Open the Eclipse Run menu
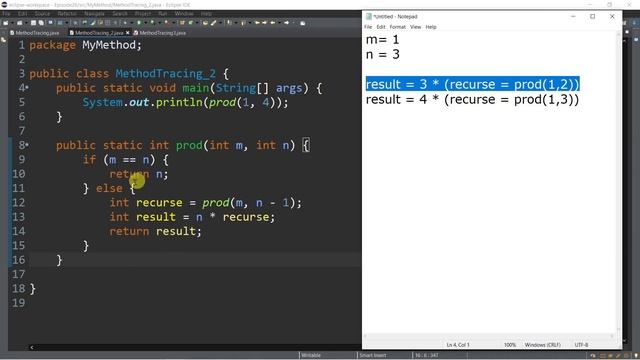640x360 pixels. point(162,13)
